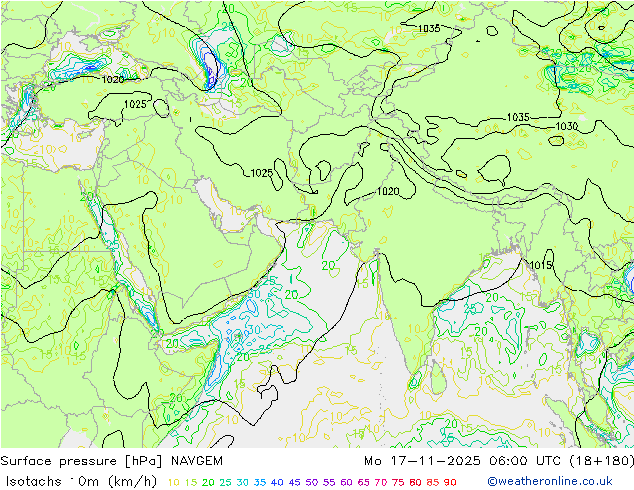
Task: Click the 85 value in the isotach legend
Action: point(433,482)
